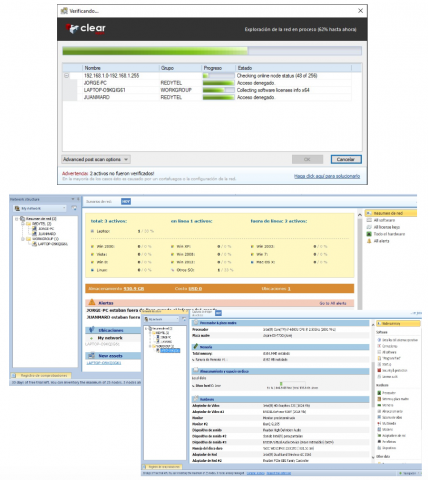Image resolution: width=428 pixels, height=480 pixels.
Task: Click the Clear logo in dialog header
Action: (x=86, y=29)
